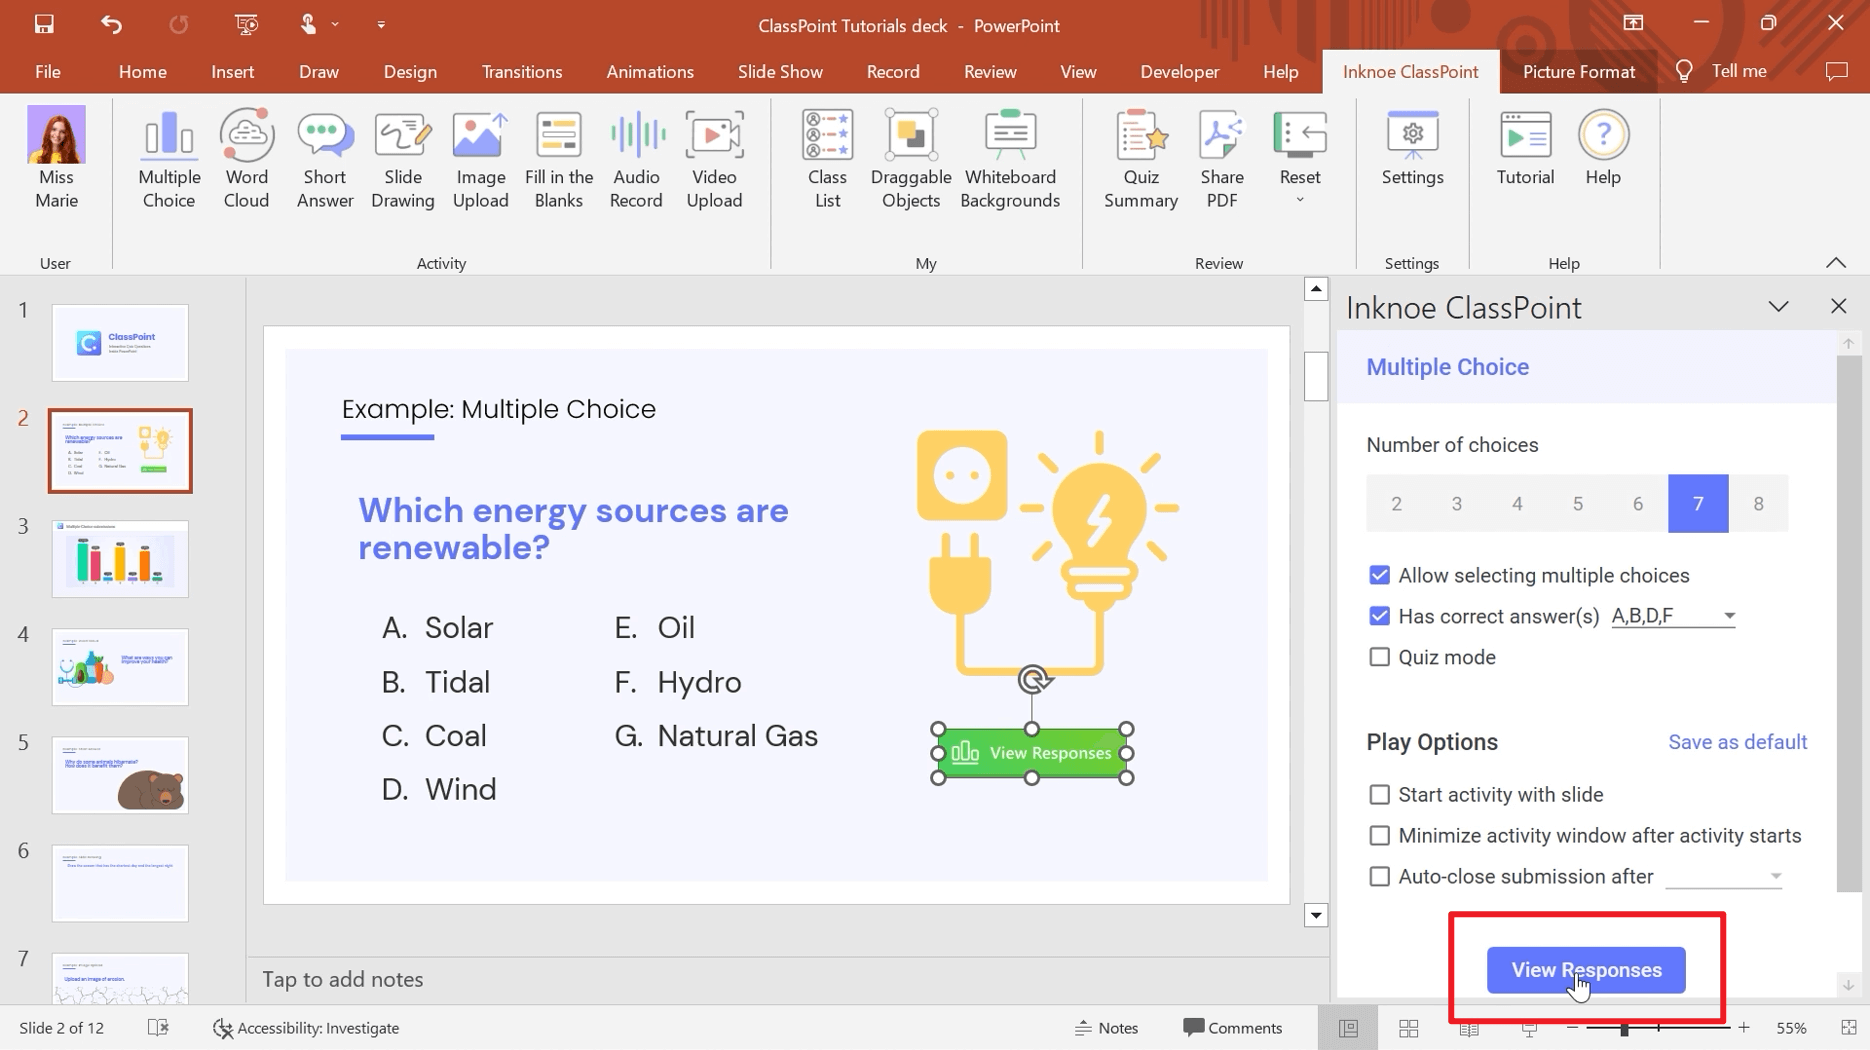
Task: Open the Comments pane from status bar
Action: [1232, 1028]
